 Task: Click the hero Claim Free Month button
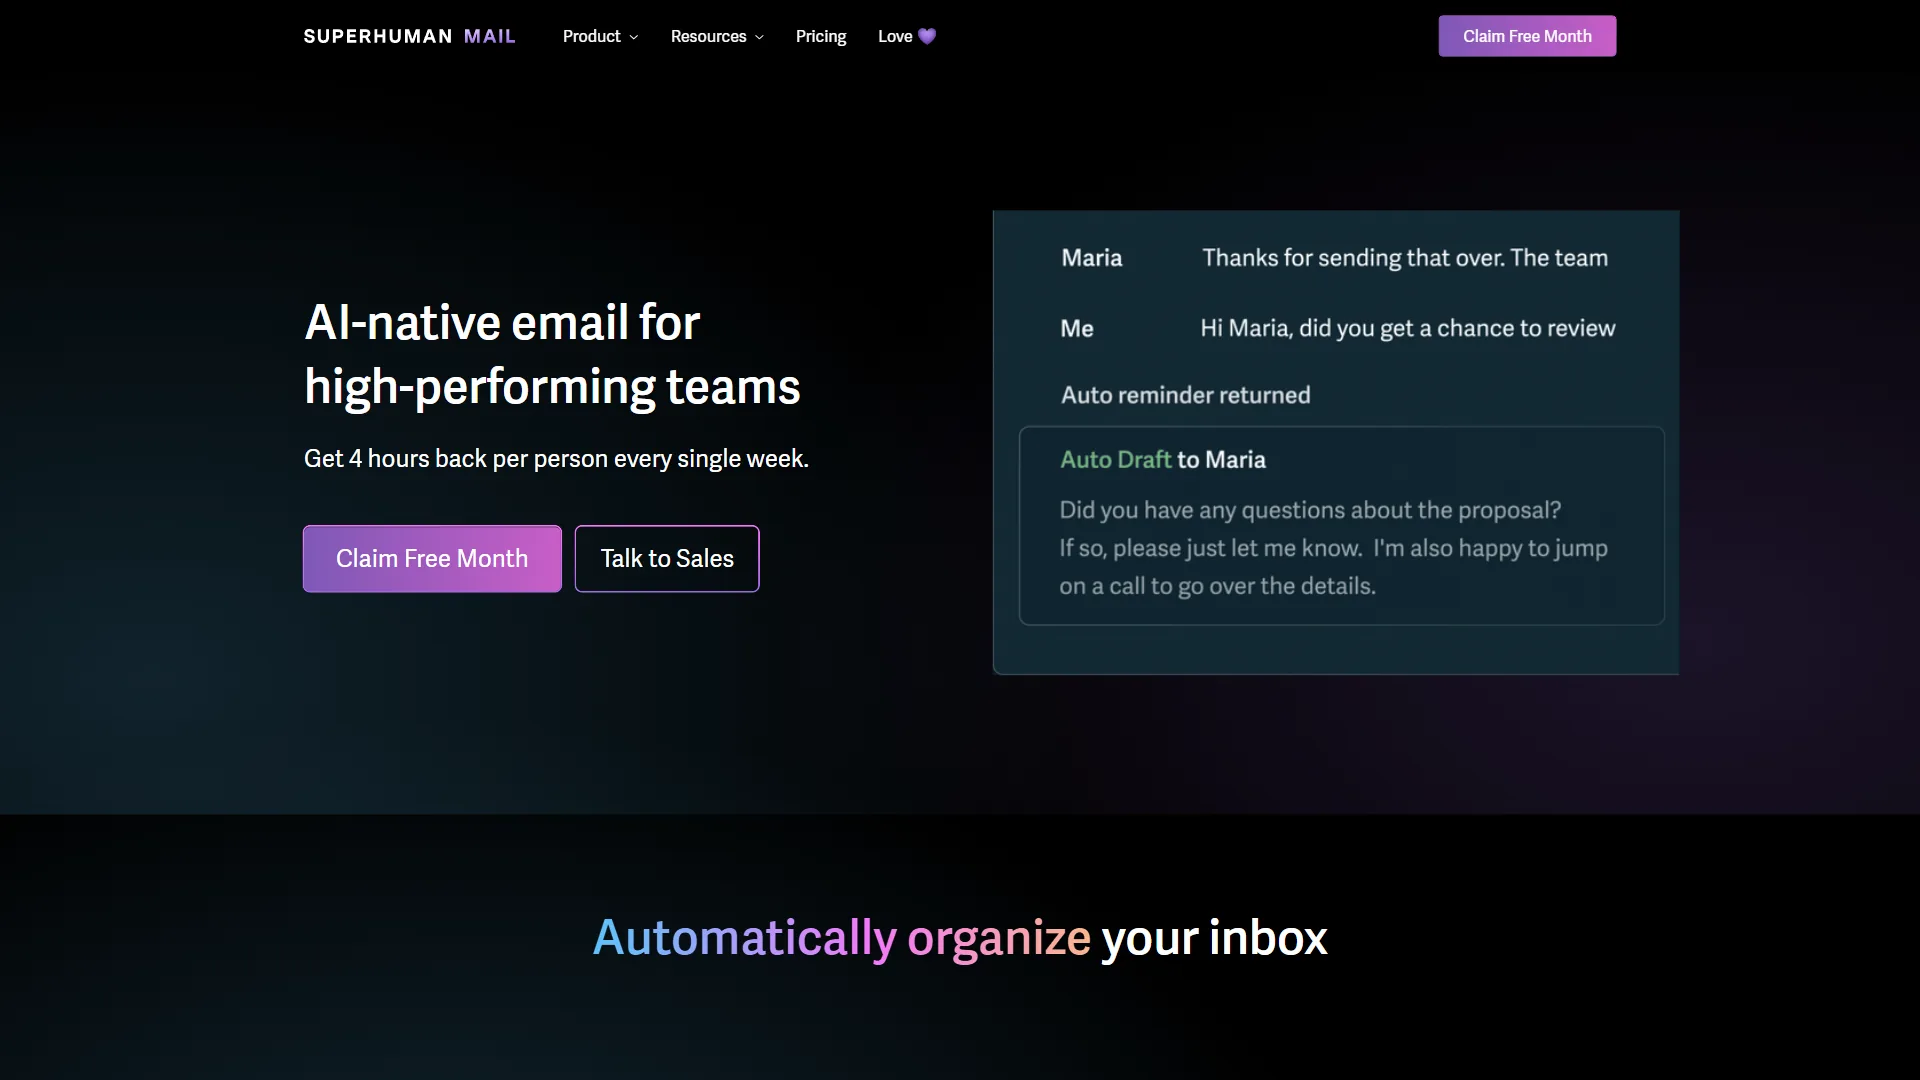tap(432, 559)
